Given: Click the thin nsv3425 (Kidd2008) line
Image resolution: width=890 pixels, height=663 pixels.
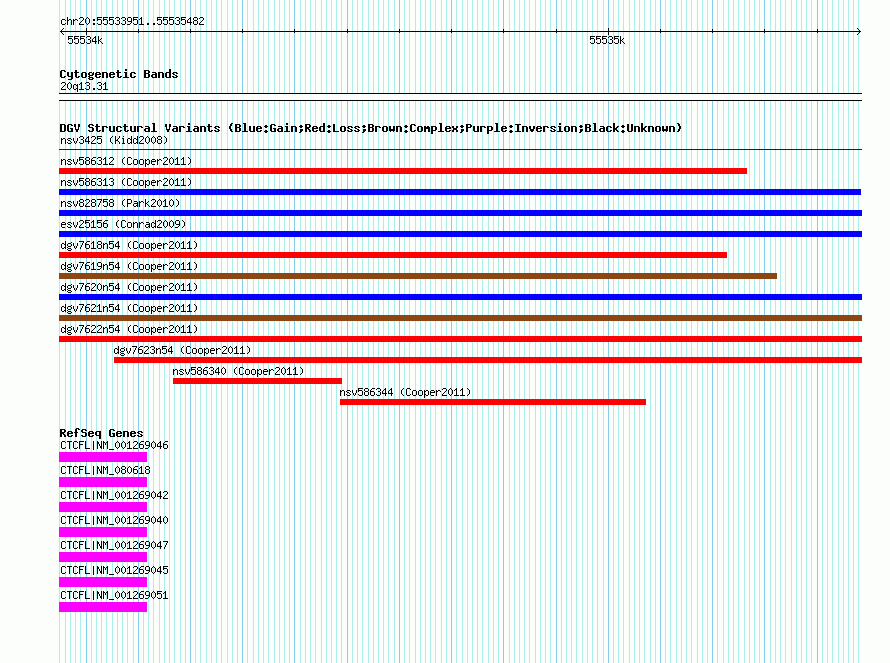Looking at the screenshot, I should [x=460, y=150].
